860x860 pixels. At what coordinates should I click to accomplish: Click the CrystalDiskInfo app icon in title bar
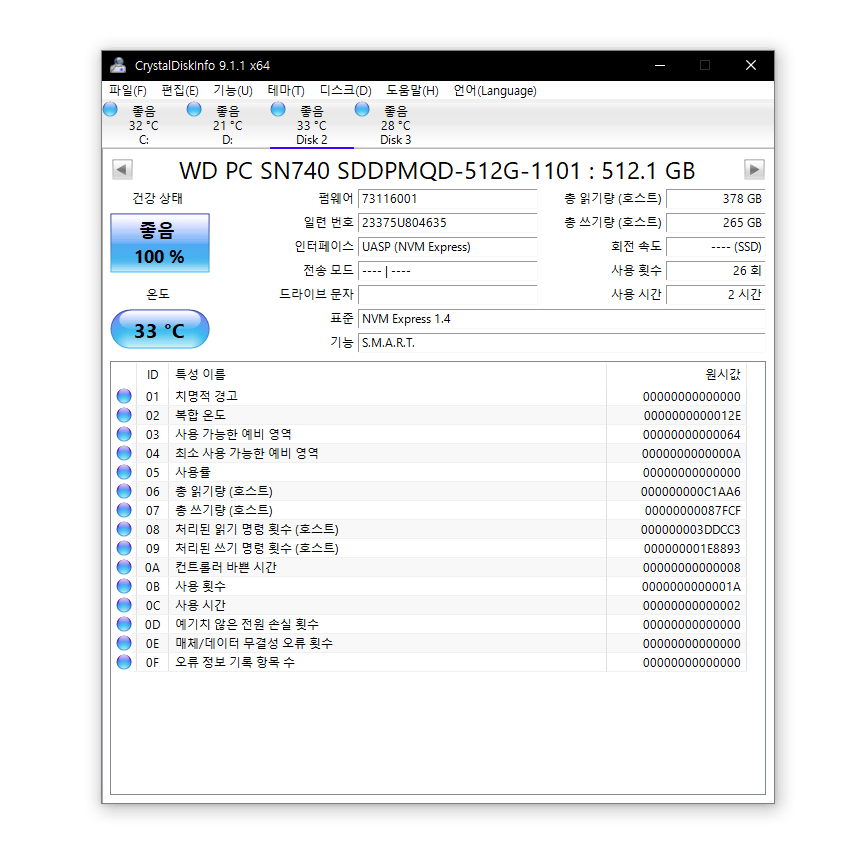pos(118,65)
